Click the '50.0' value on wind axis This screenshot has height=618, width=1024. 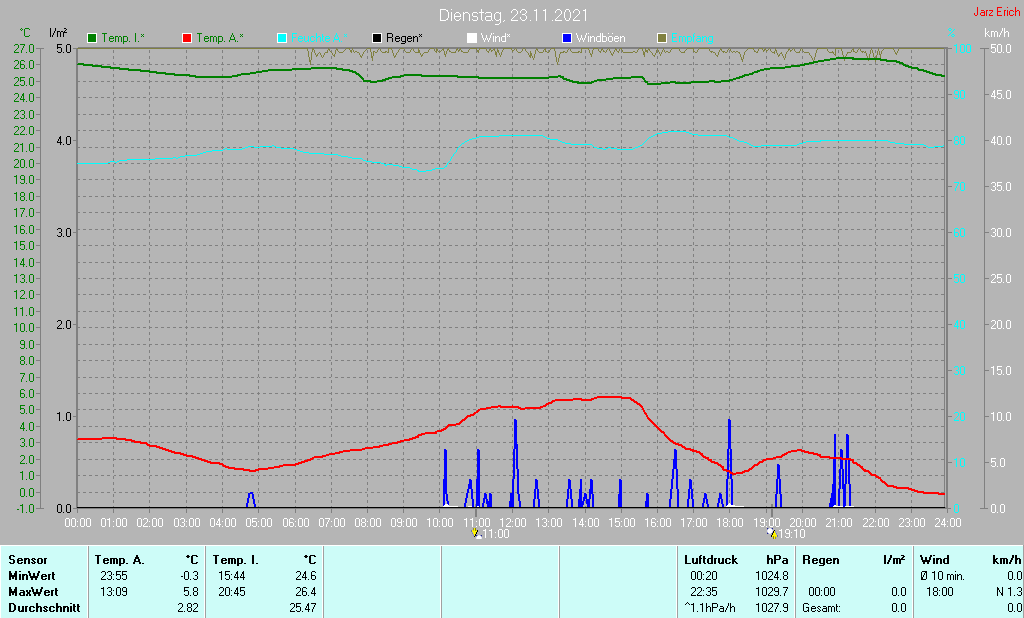(1000, 48)
